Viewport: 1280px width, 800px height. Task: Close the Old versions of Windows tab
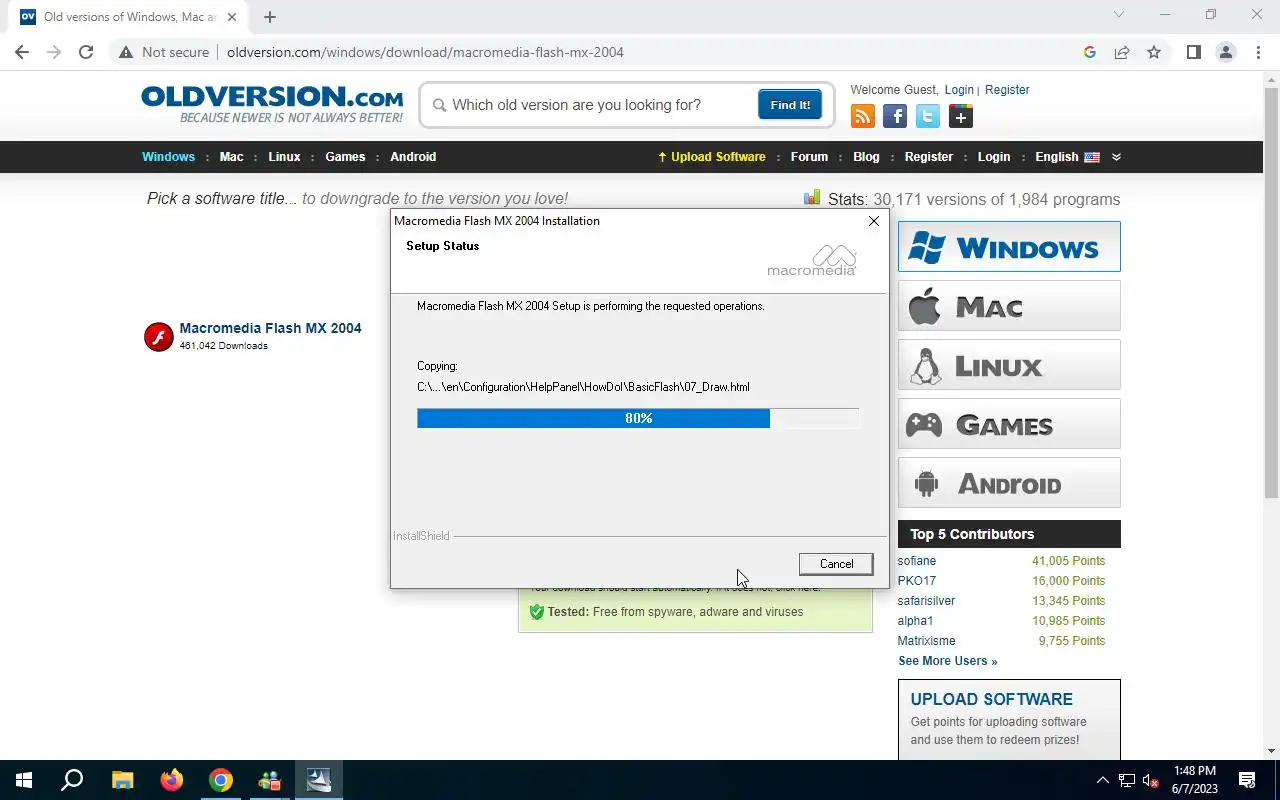(x=231, y=17)
